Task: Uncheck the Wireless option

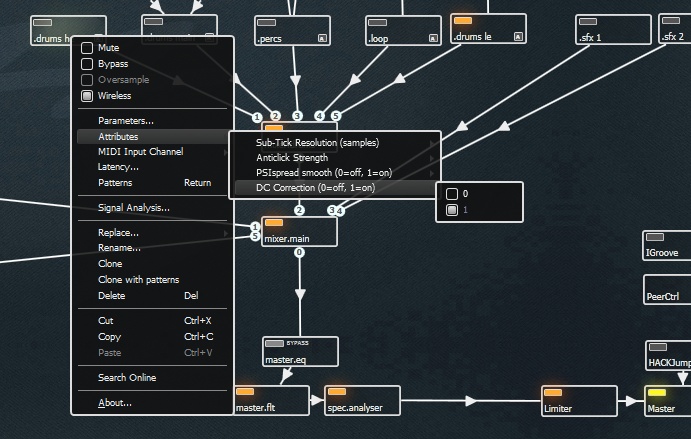Action: 87,96
